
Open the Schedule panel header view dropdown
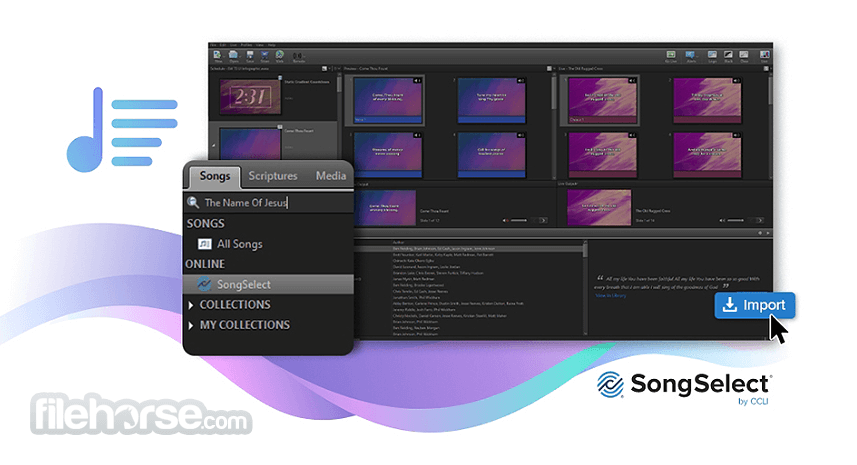tap(330, 69)
